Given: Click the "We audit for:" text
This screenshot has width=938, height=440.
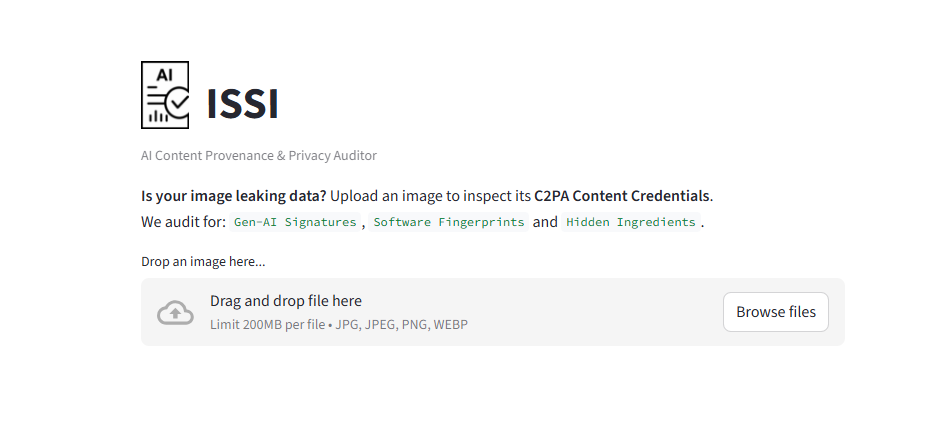Looking at the screenshot, I should point(183,222).
